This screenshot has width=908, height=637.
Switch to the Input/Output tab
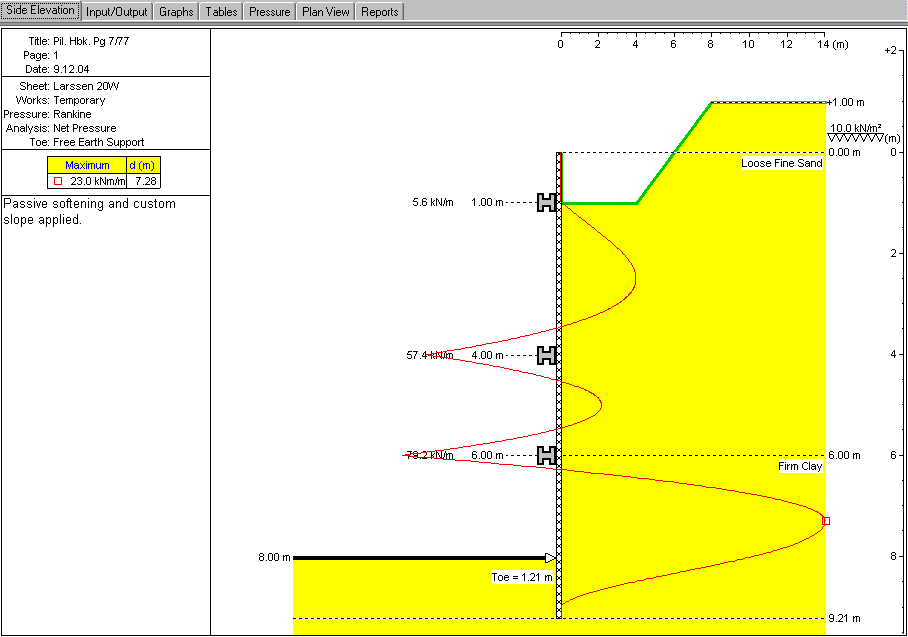point(117,12)
